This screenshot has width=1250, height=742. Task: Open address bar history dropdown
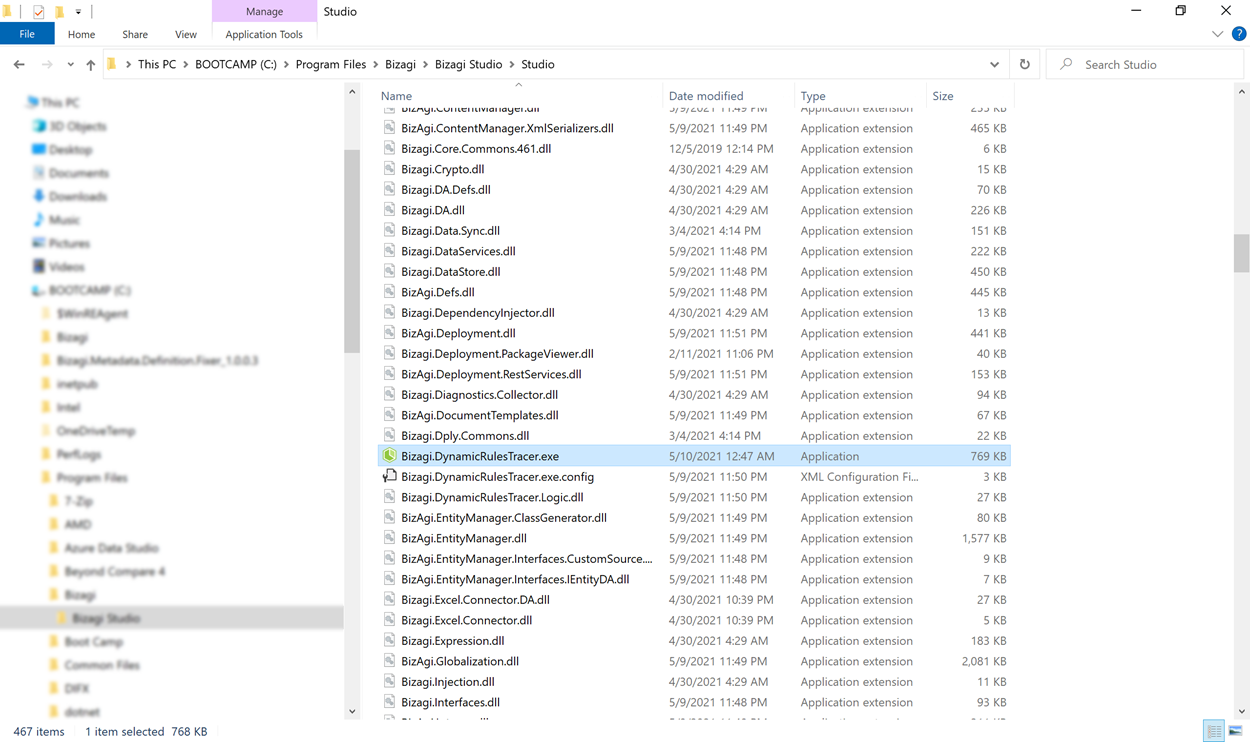[994, 64]
